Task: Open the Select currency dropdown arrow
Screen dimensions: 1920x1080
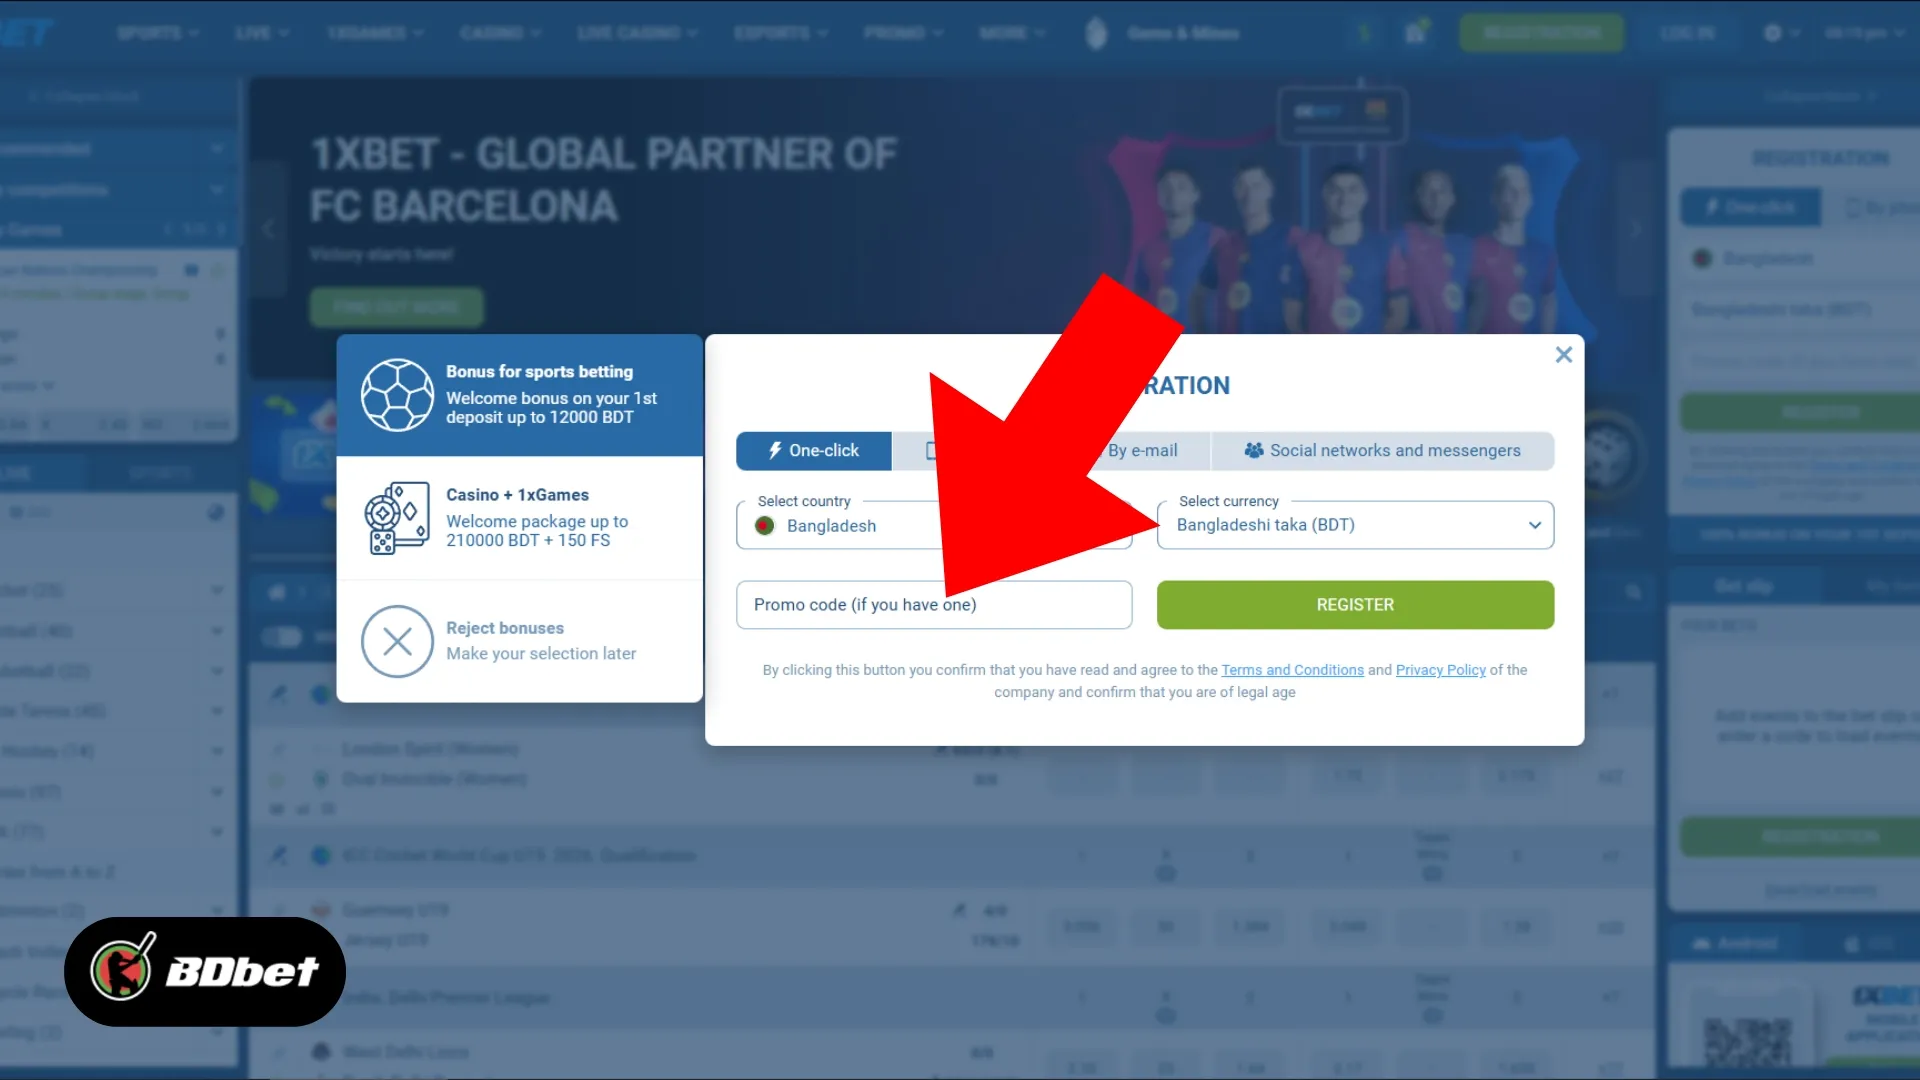Action: point(1534,526)
